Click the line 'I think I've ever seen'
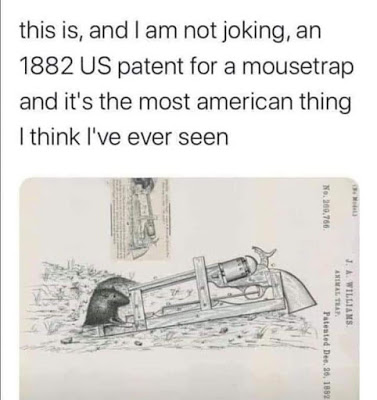Viewport: 377px width, 400px height. (124, 136)
